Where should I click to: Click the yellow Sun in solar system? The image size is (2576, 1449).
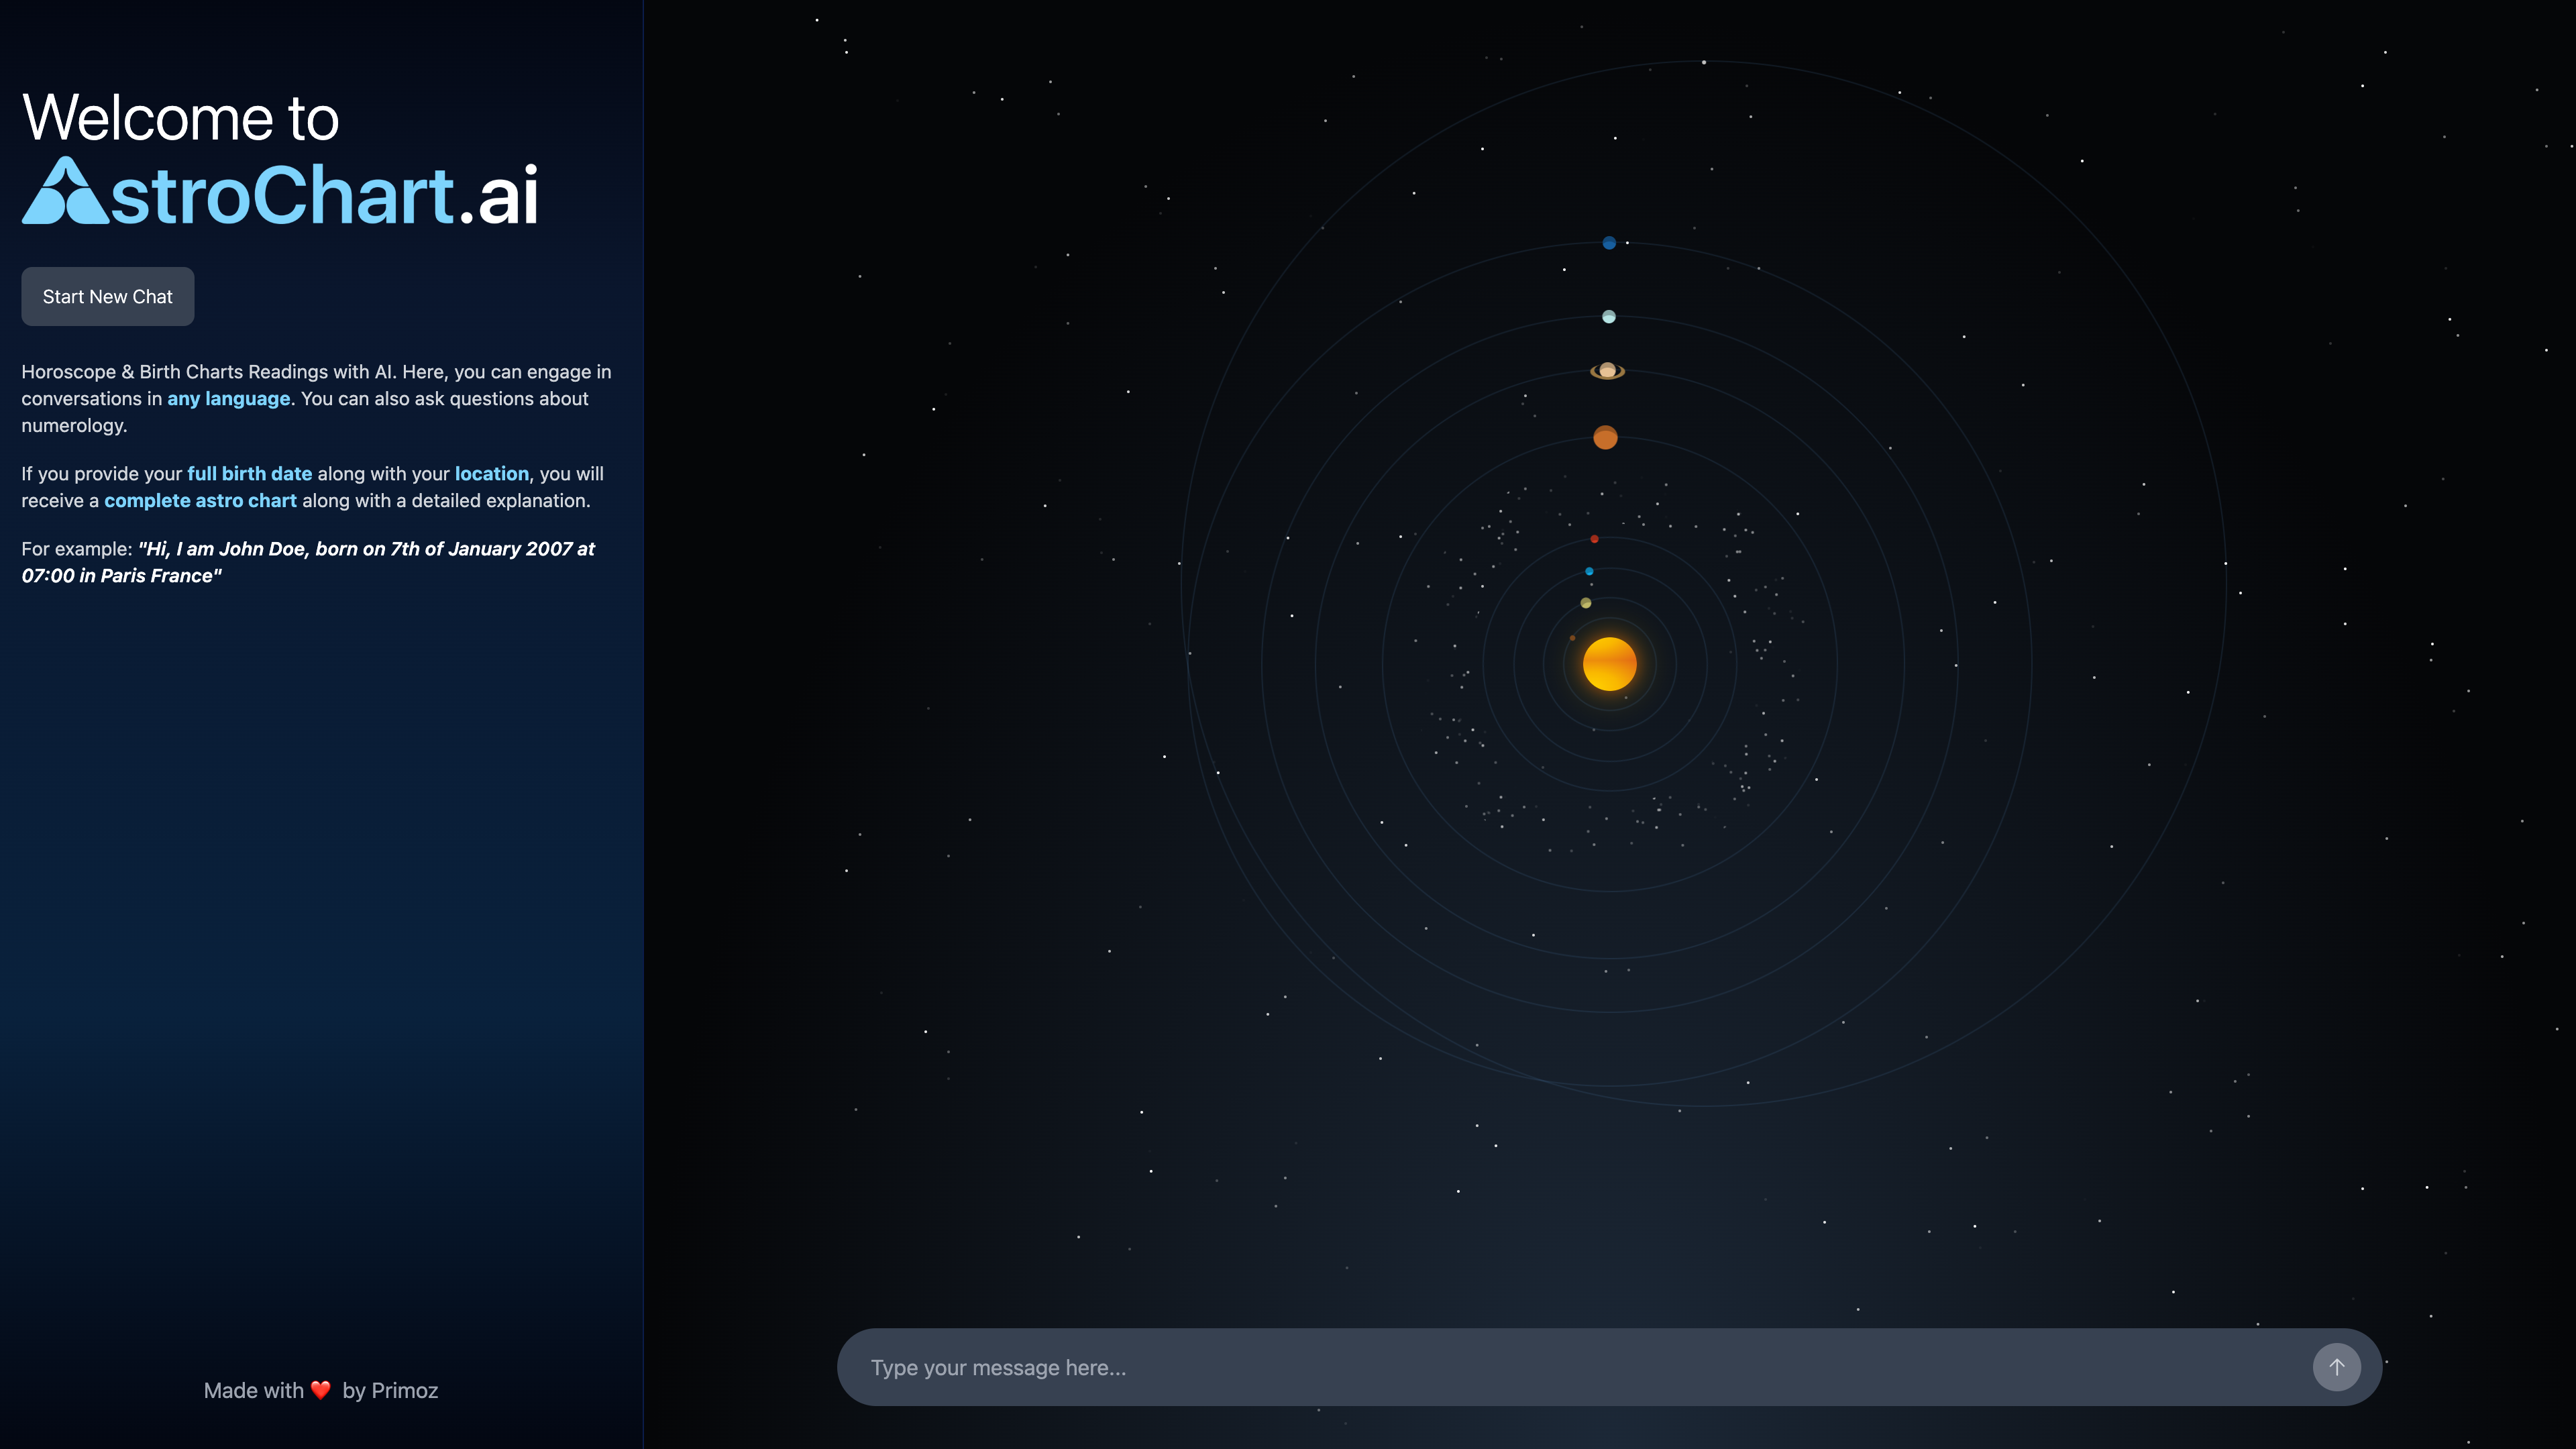point(1610,663)
